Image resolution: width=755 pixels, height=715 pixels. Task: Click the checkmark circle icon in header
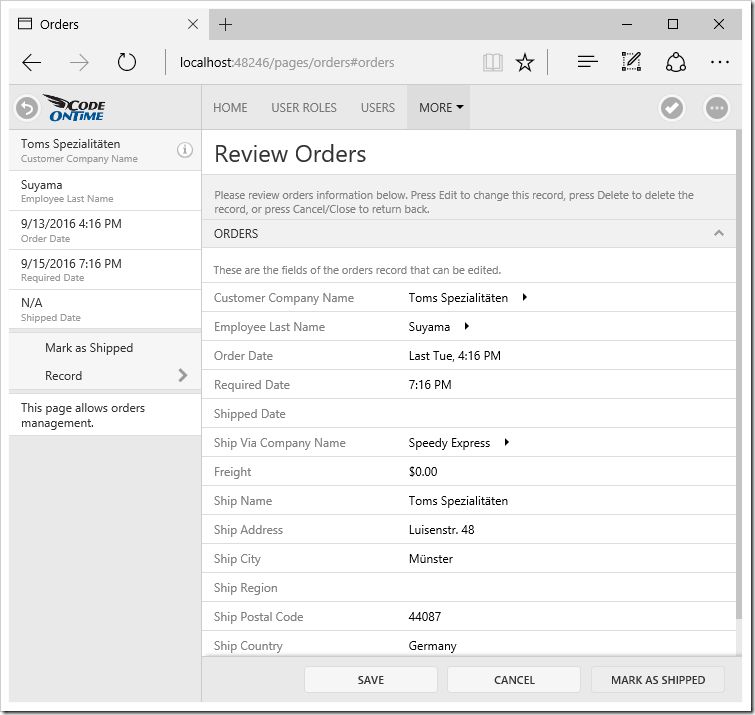pyautogui.click(x=672, y=108)
